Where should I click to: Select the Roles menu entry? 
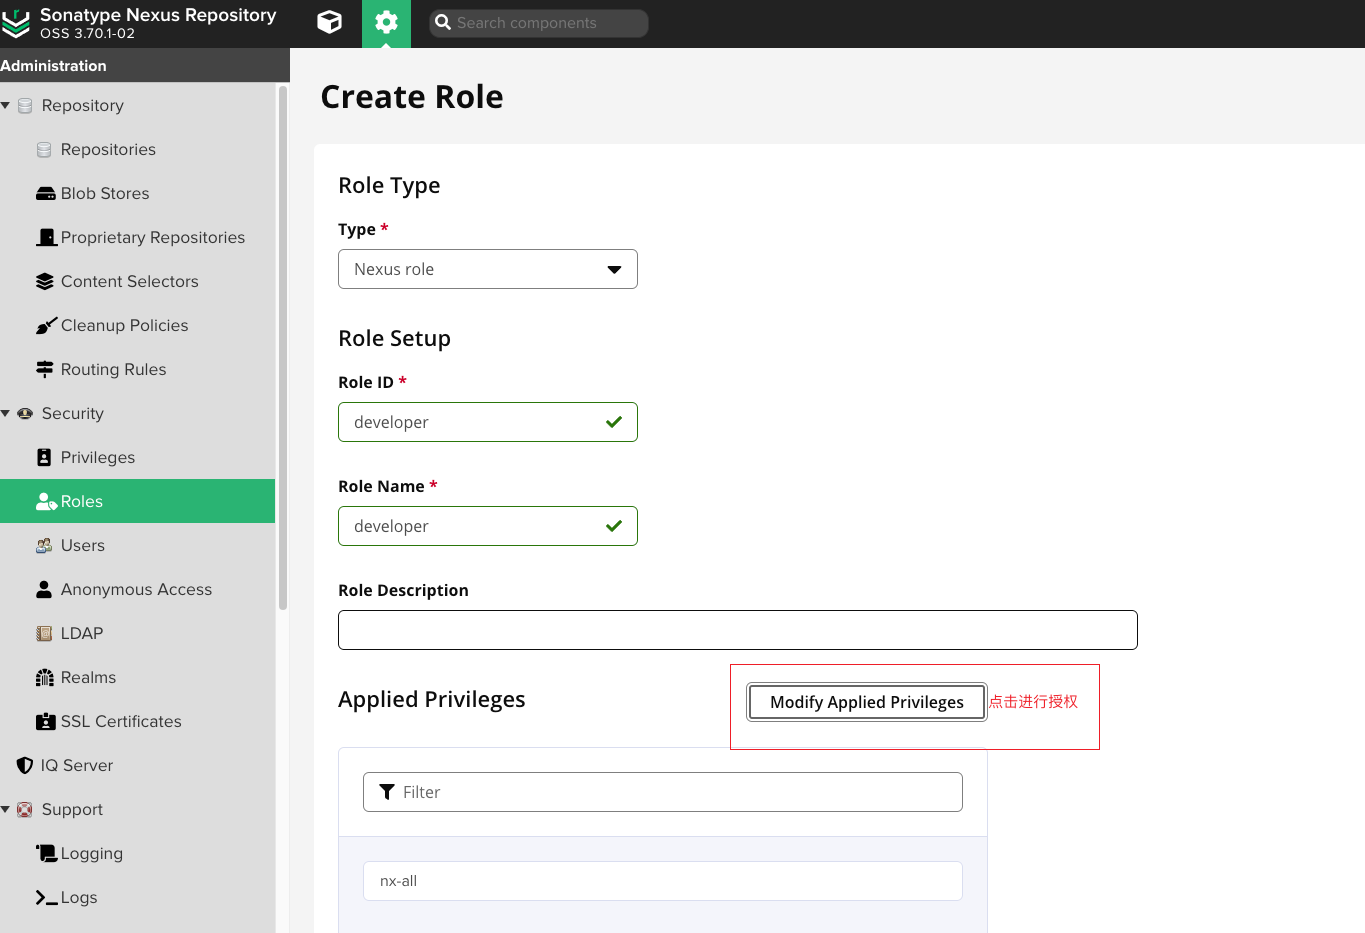coord(138,501)
